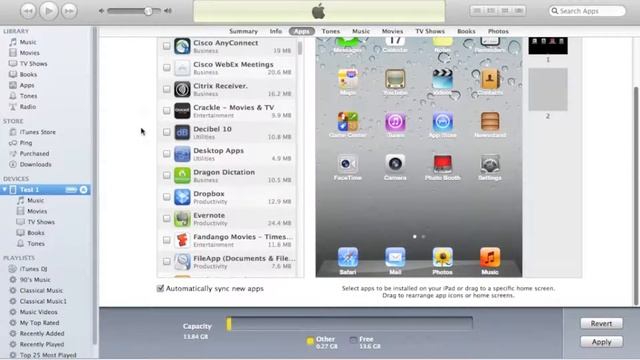
Task: Open the 90's Music playlist
Action: coord(35,280)
